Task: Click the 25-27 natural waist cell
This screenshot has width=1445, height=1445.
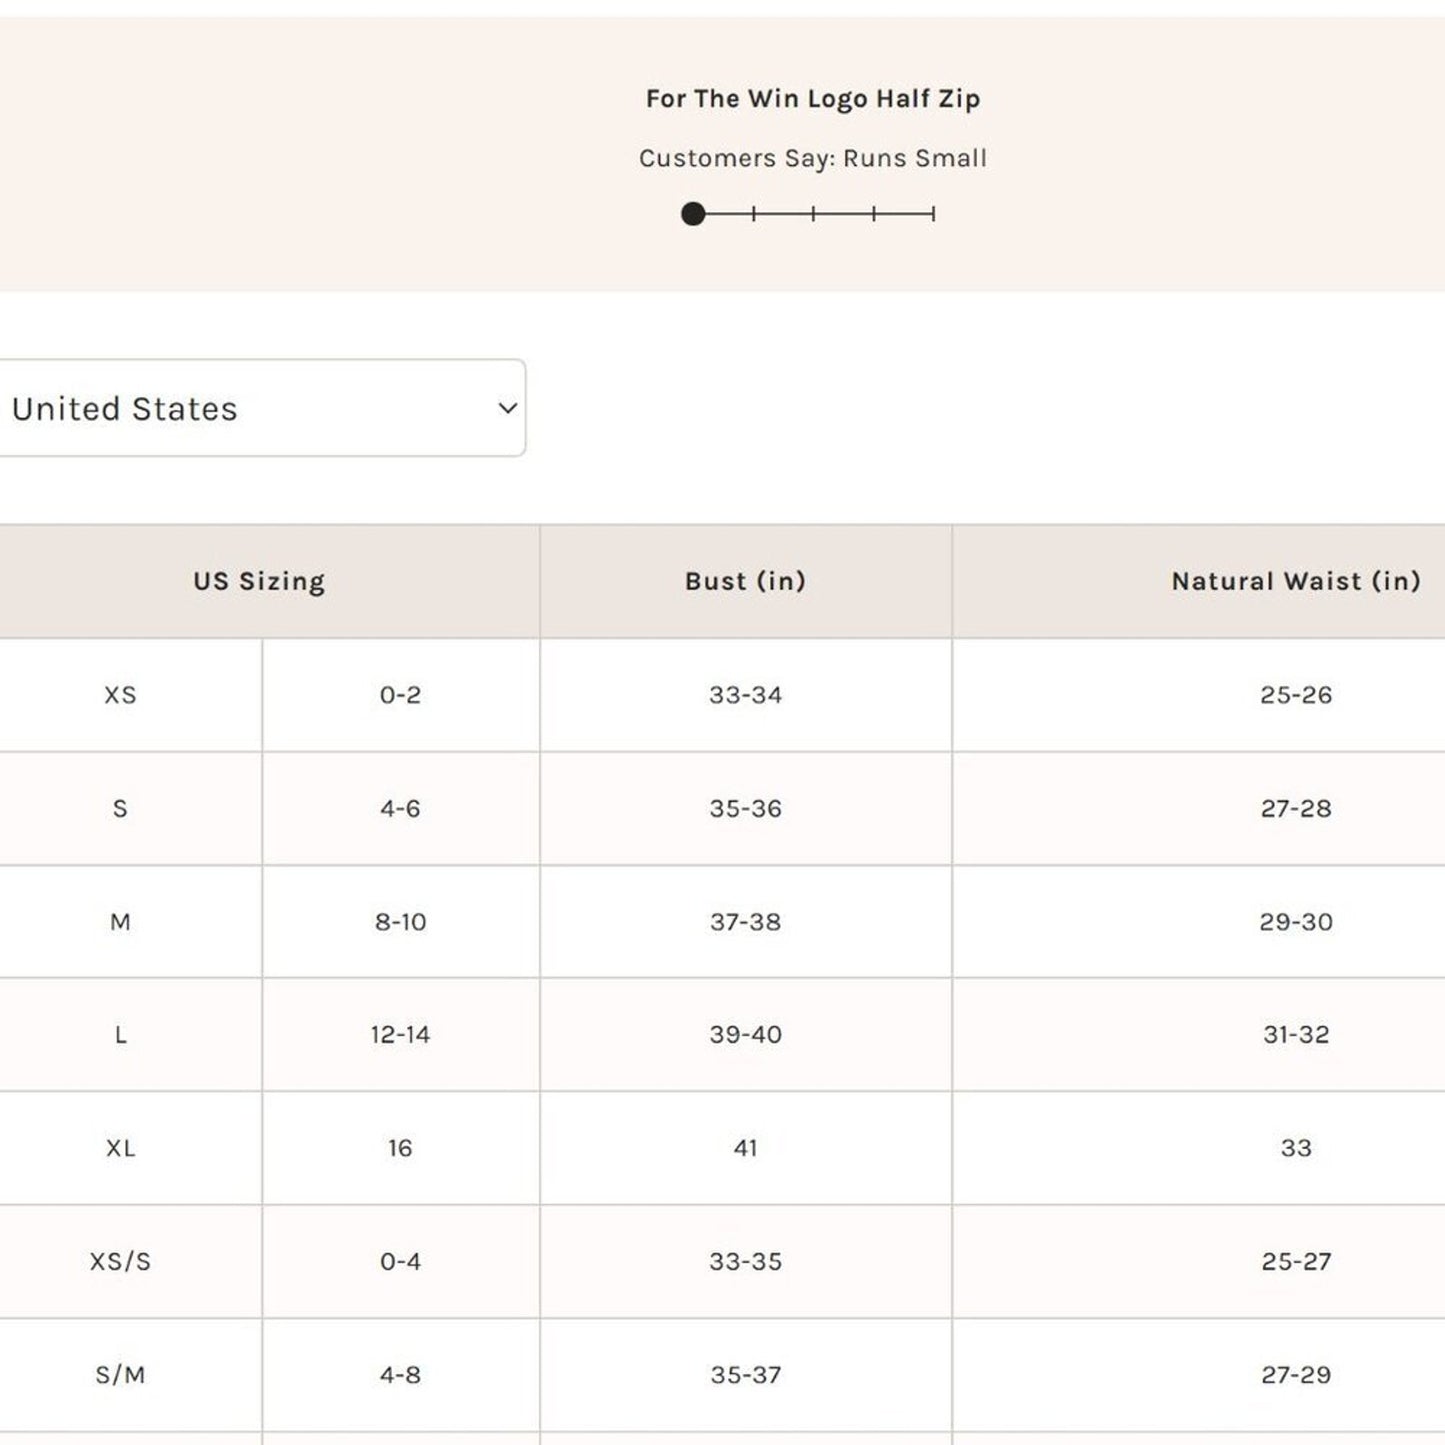Action: [1295, 1262]
